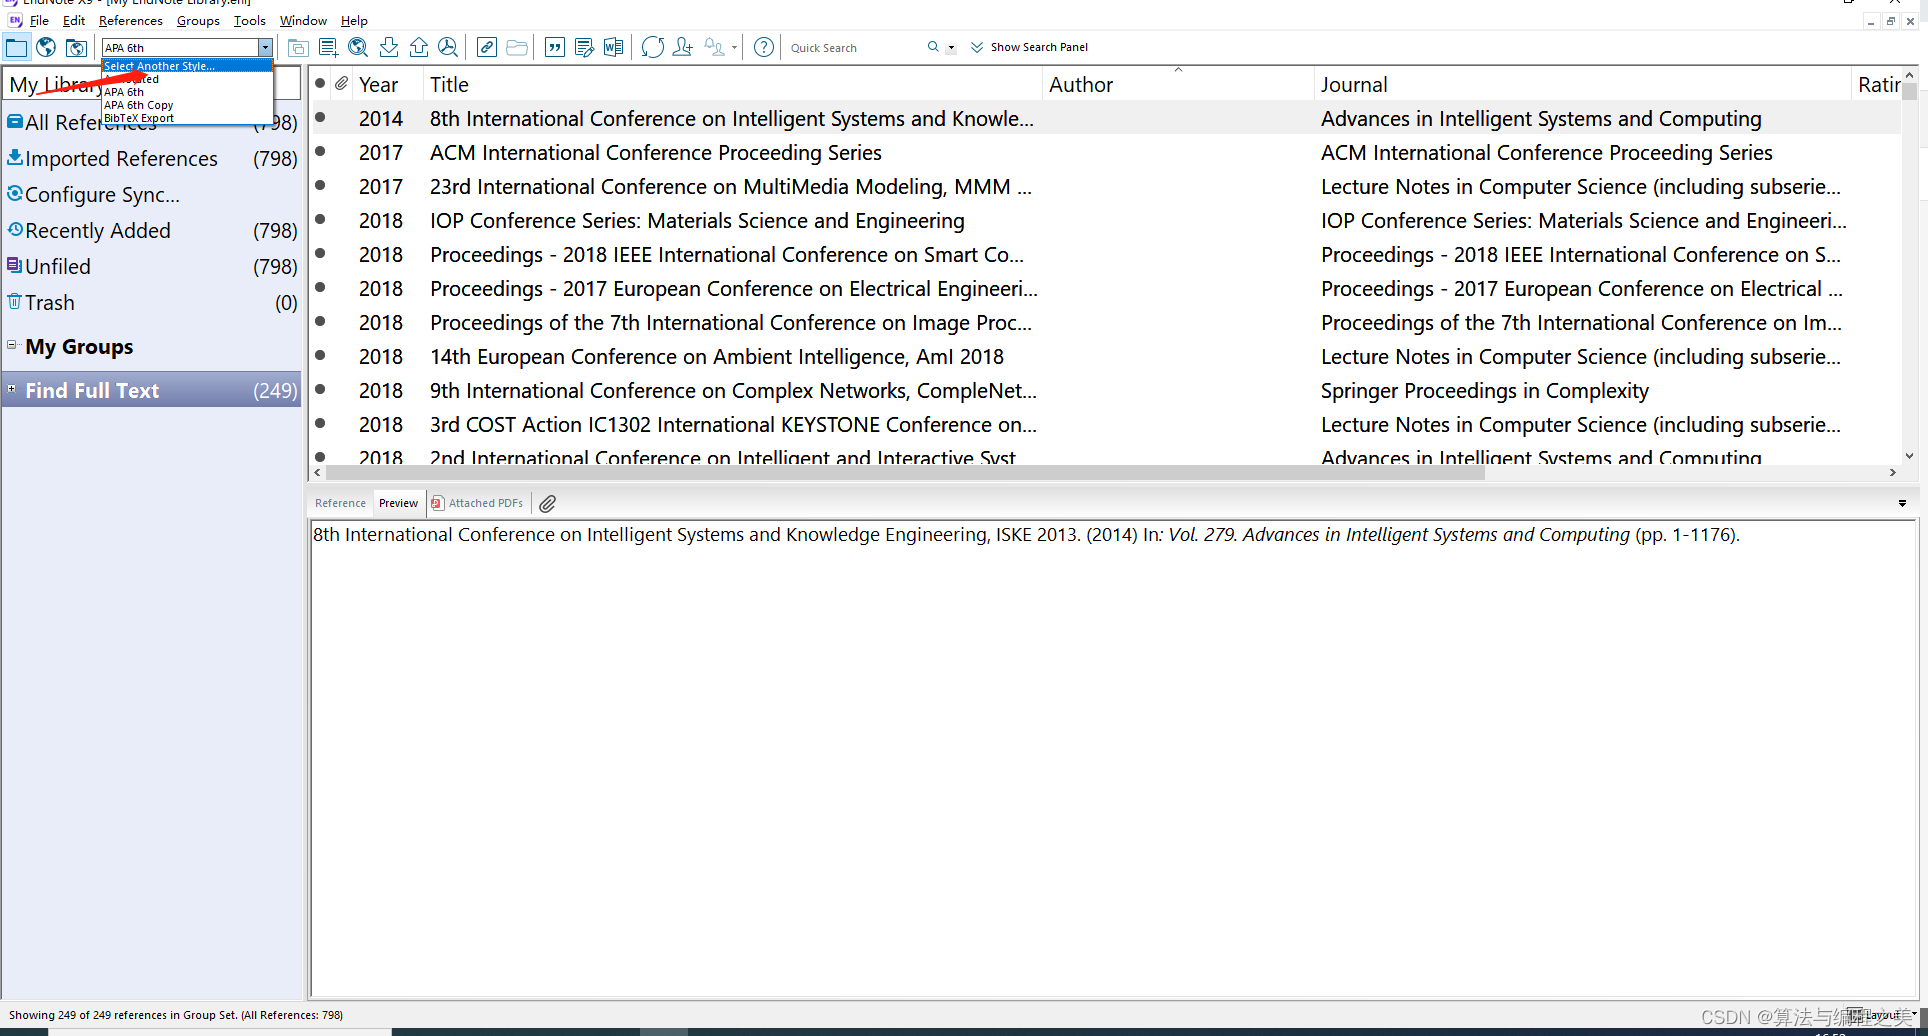Open the Quick Search options dropdown arrow

[x=951, y=48]
